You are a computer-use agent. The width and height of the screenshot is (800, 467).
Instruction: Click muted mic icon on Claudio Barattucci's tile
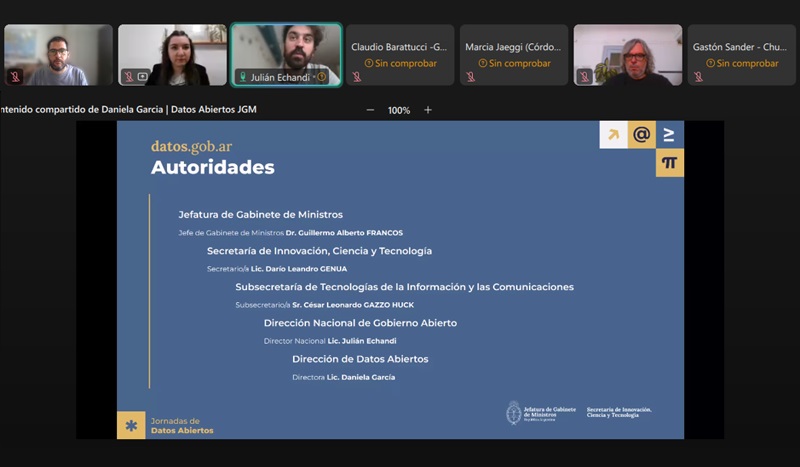pos(357,77)
